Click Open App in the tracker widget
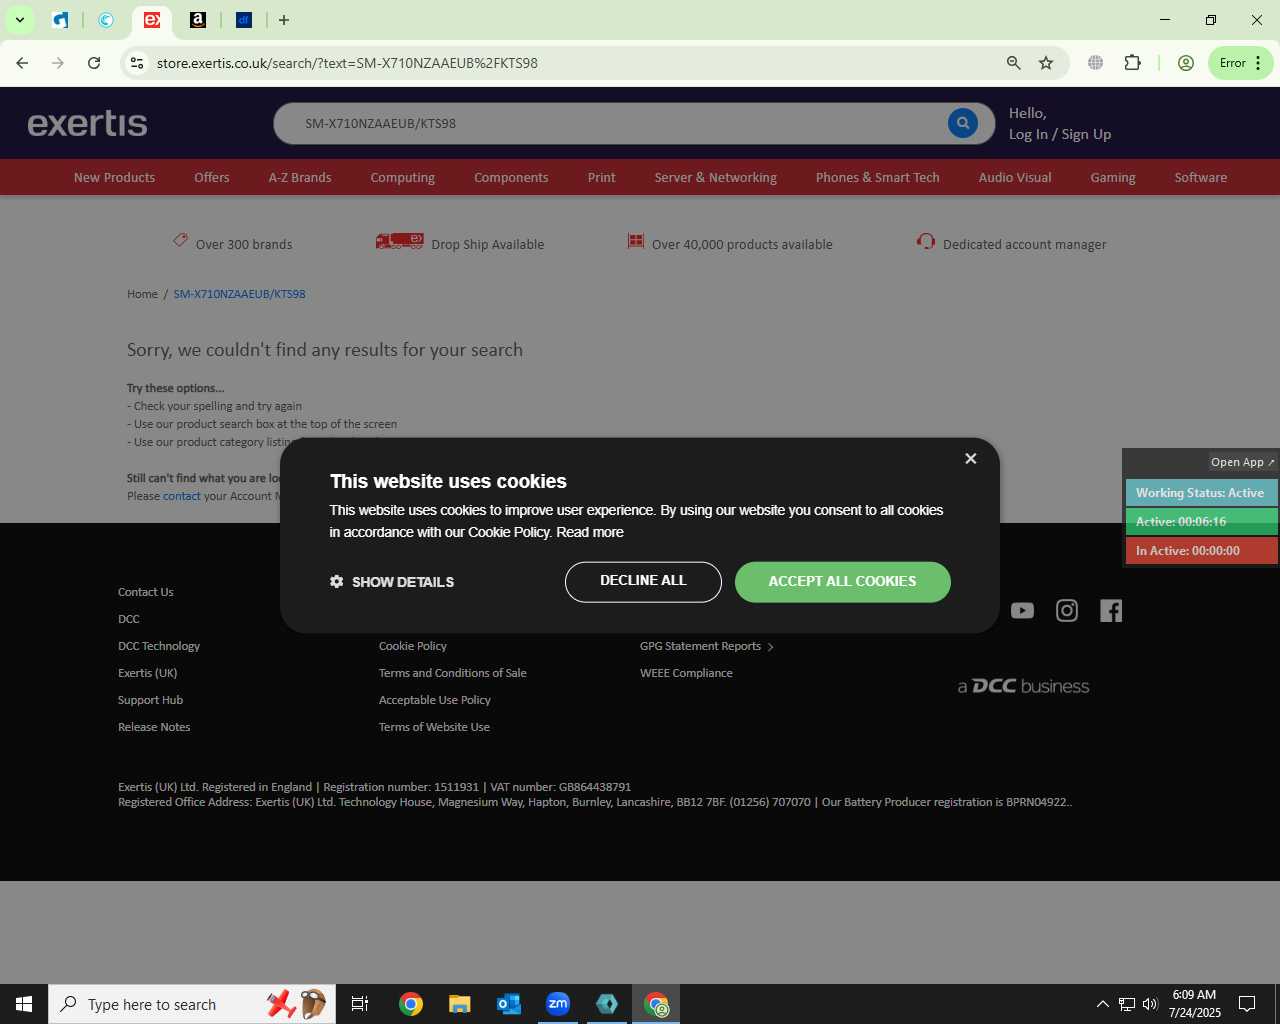The height and width of the screenshot is (1024, 1280). coord(1242,462)
